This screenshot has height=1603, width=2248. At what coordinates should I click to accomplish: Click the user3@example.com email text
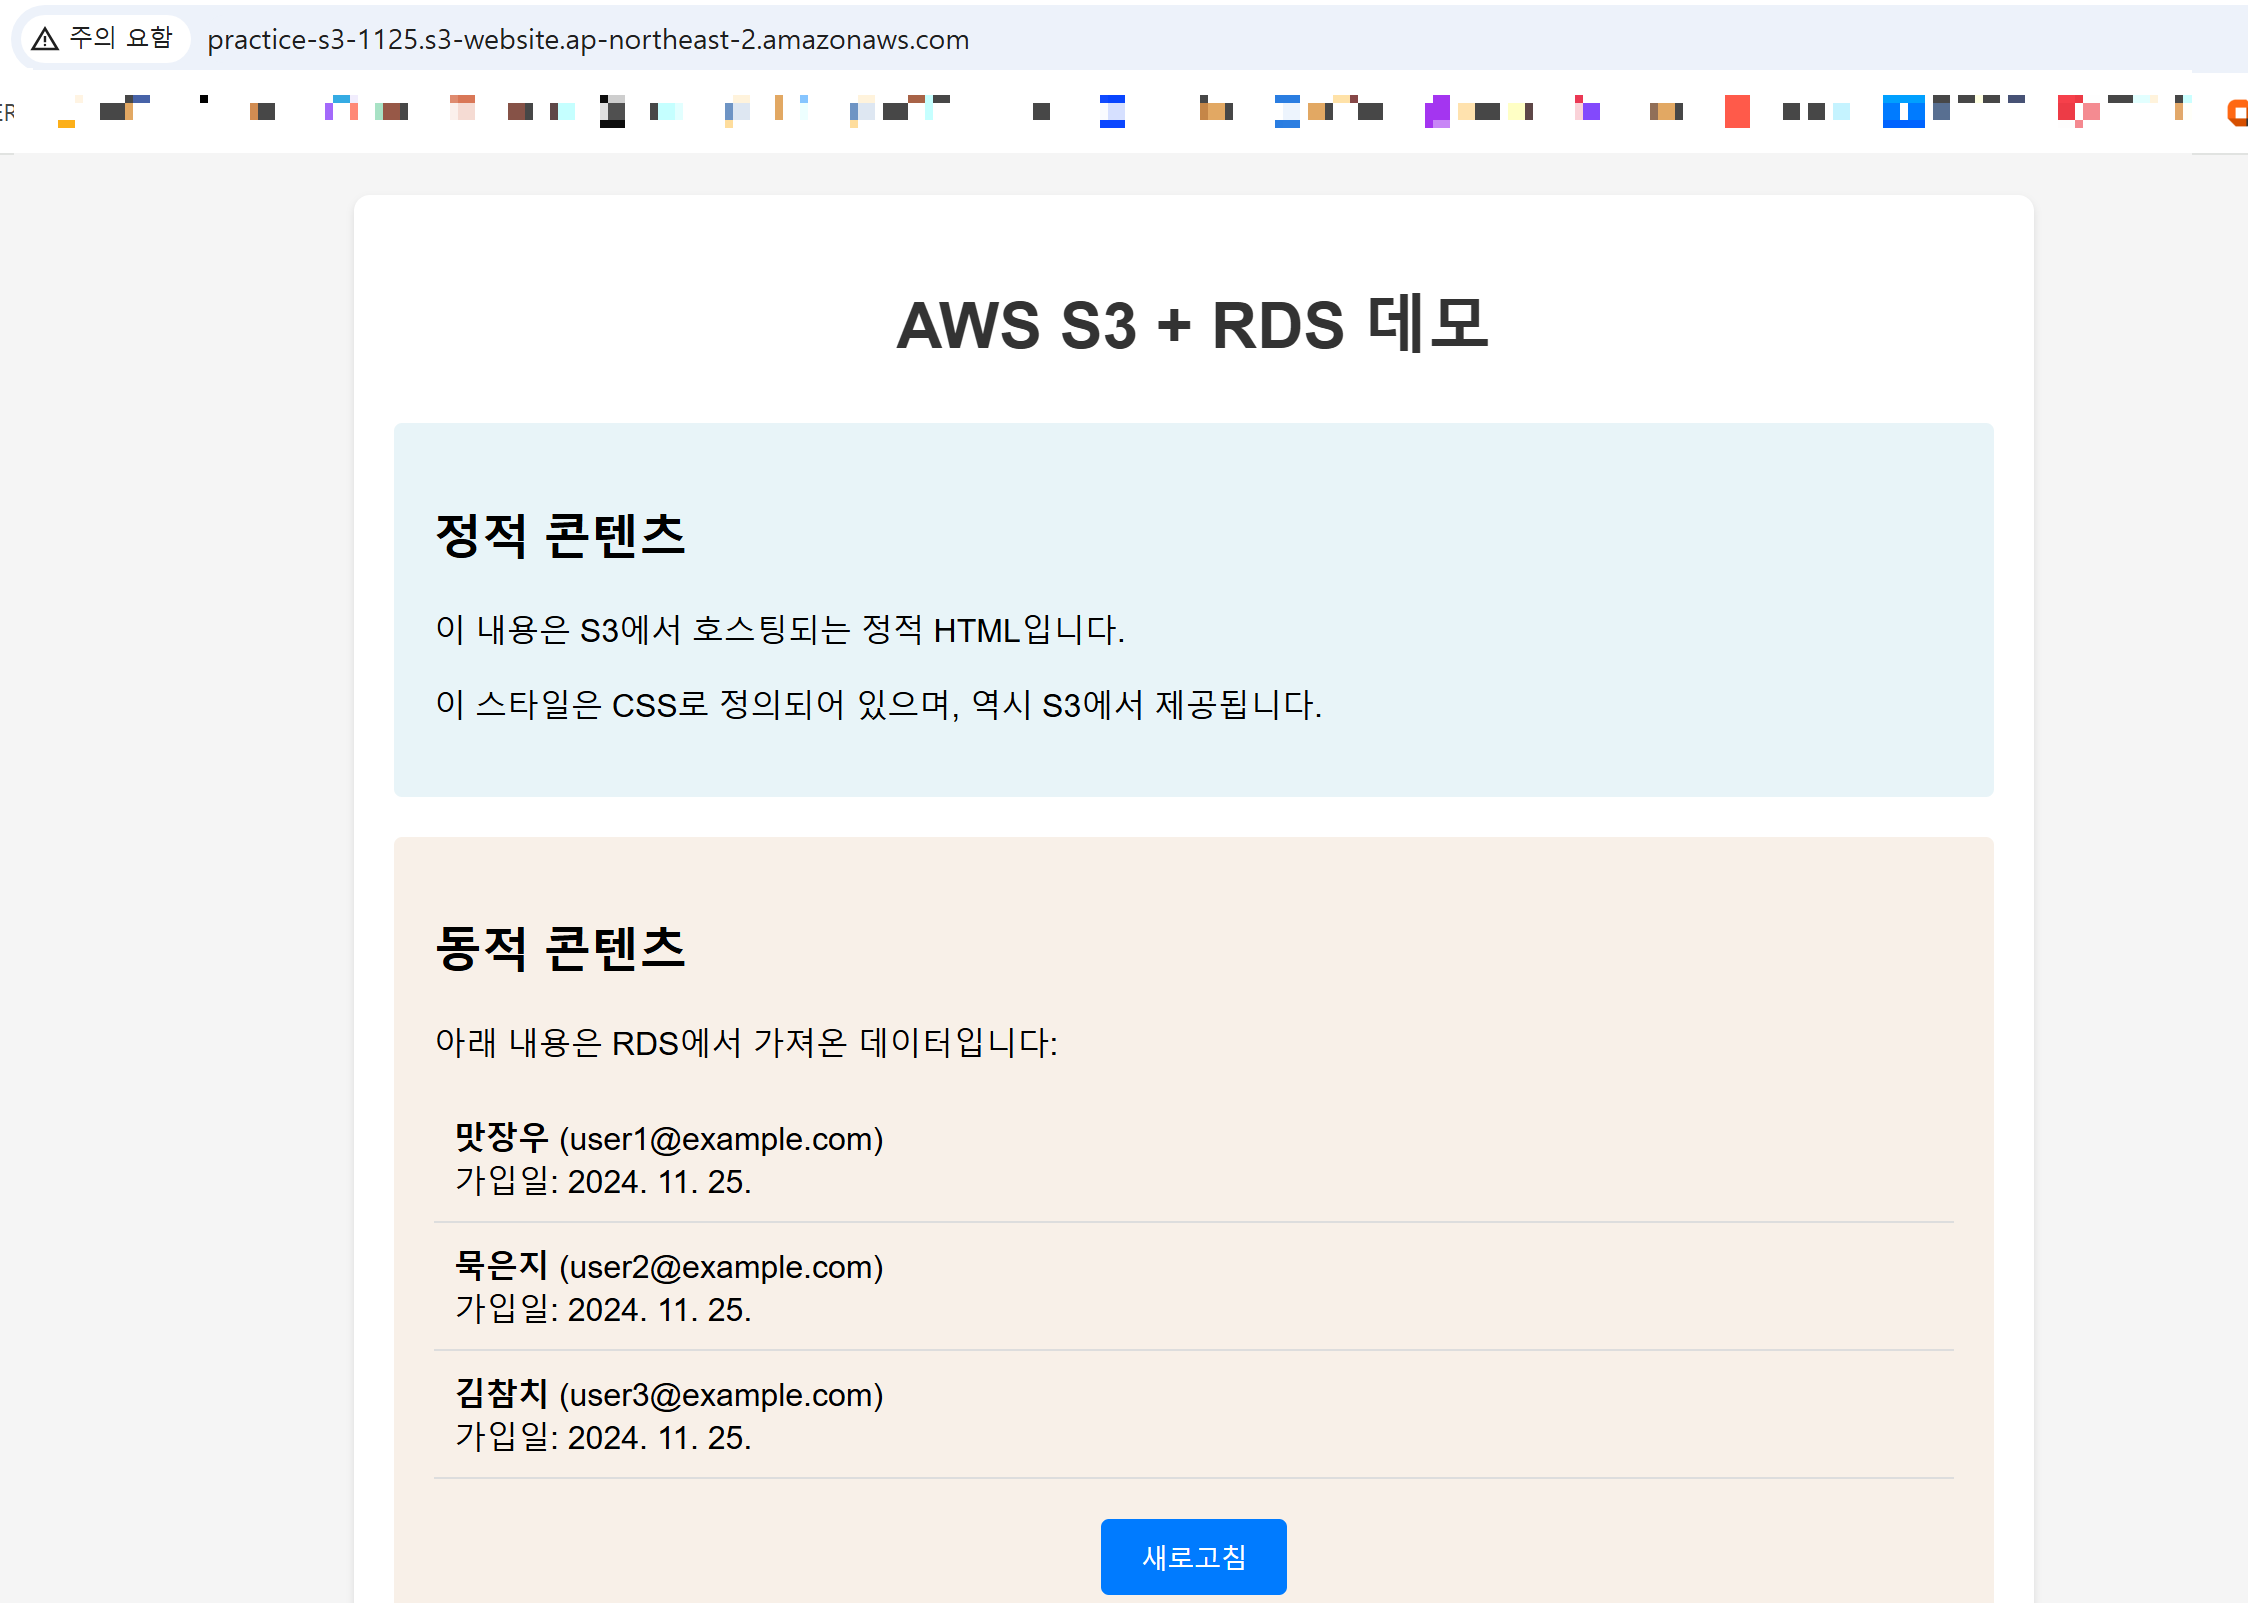point(721,1395)
